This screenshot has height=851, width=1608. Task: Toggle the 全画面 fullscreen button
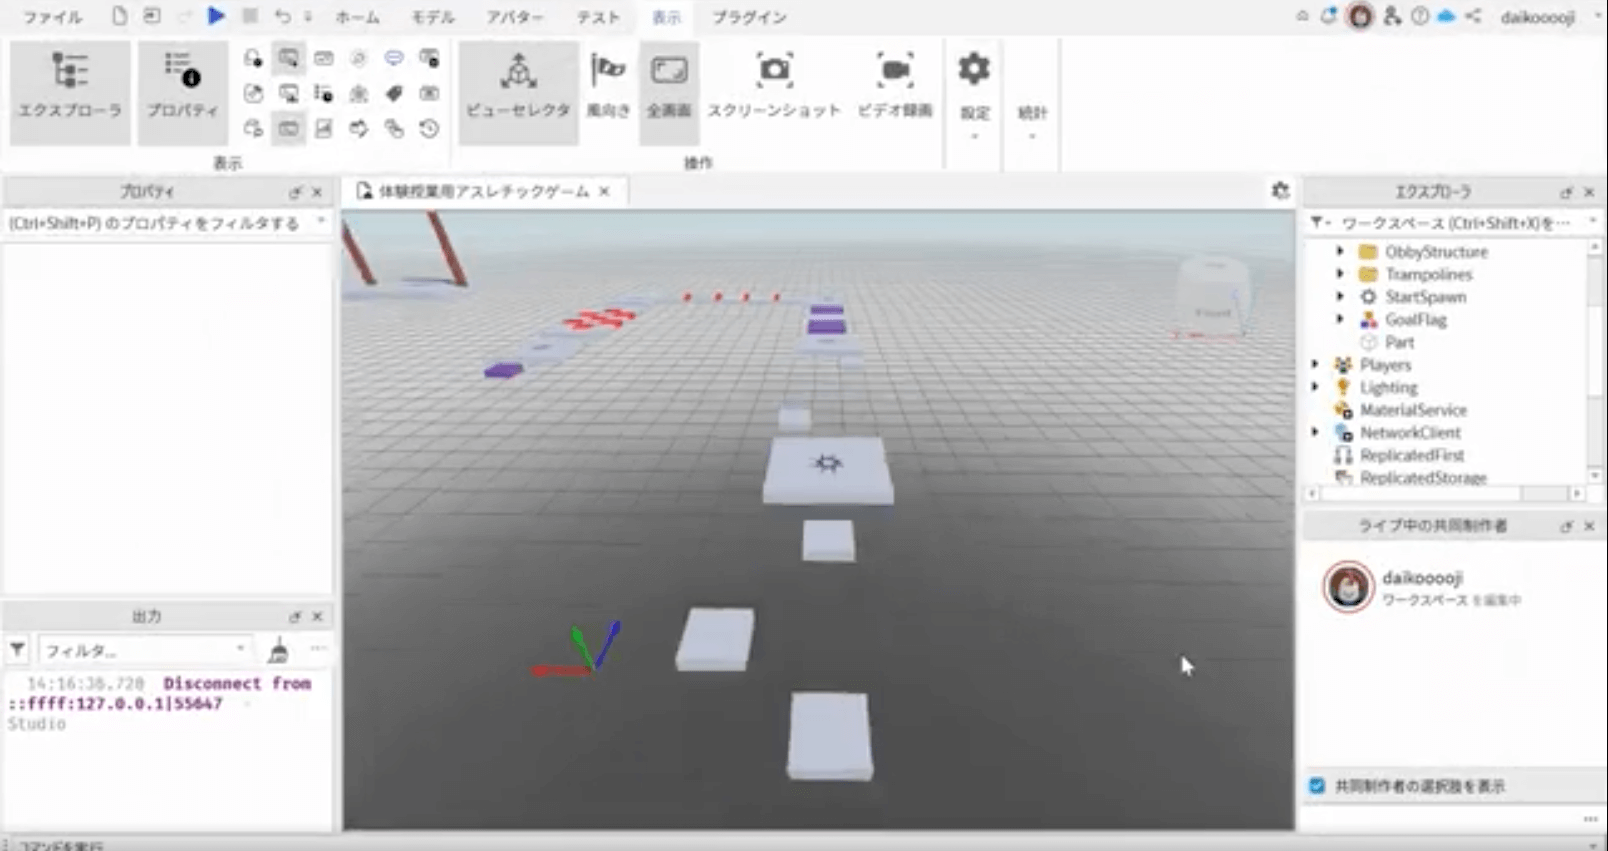(x=669, y=92)
